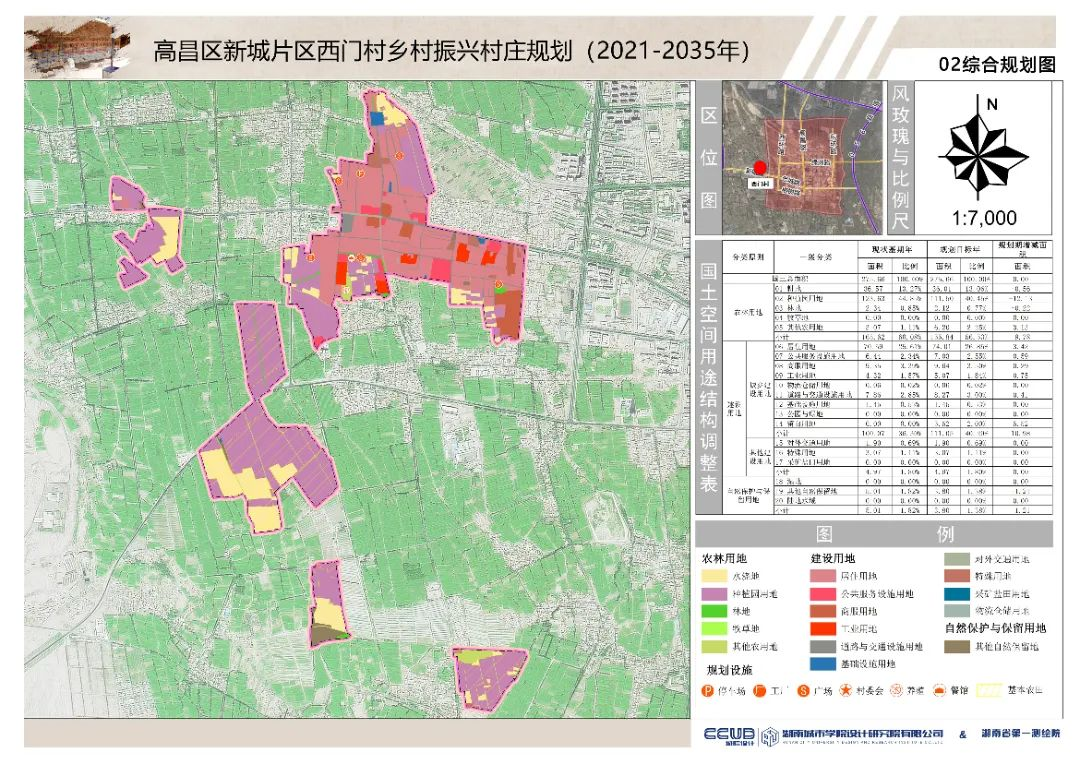Click the yellow 水浇地 legend swatch

pyautogui.click(x=714, y=577)
